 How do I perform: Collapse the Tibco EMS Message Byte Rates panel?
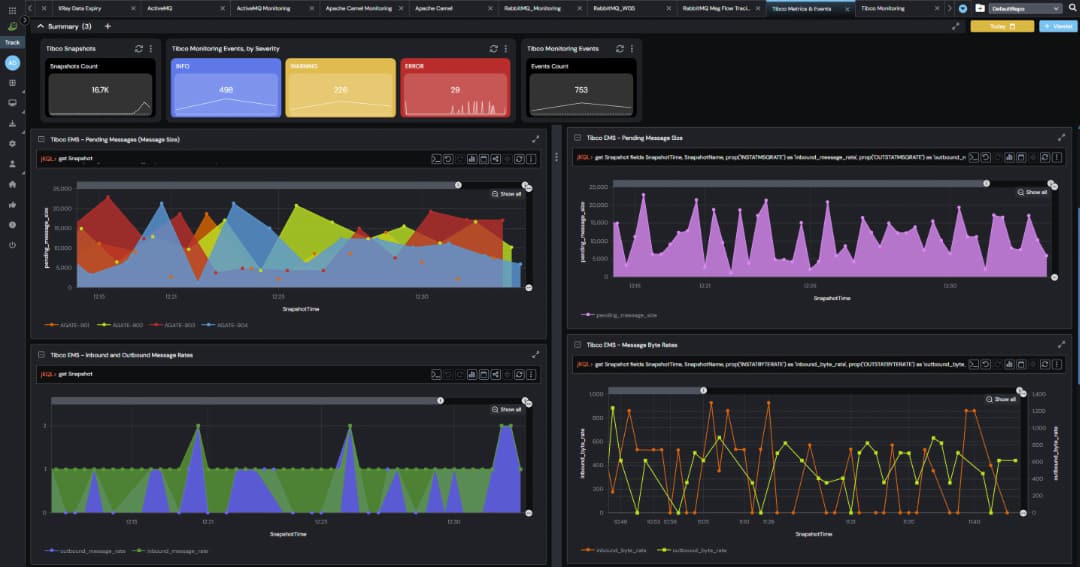point(578,345)
